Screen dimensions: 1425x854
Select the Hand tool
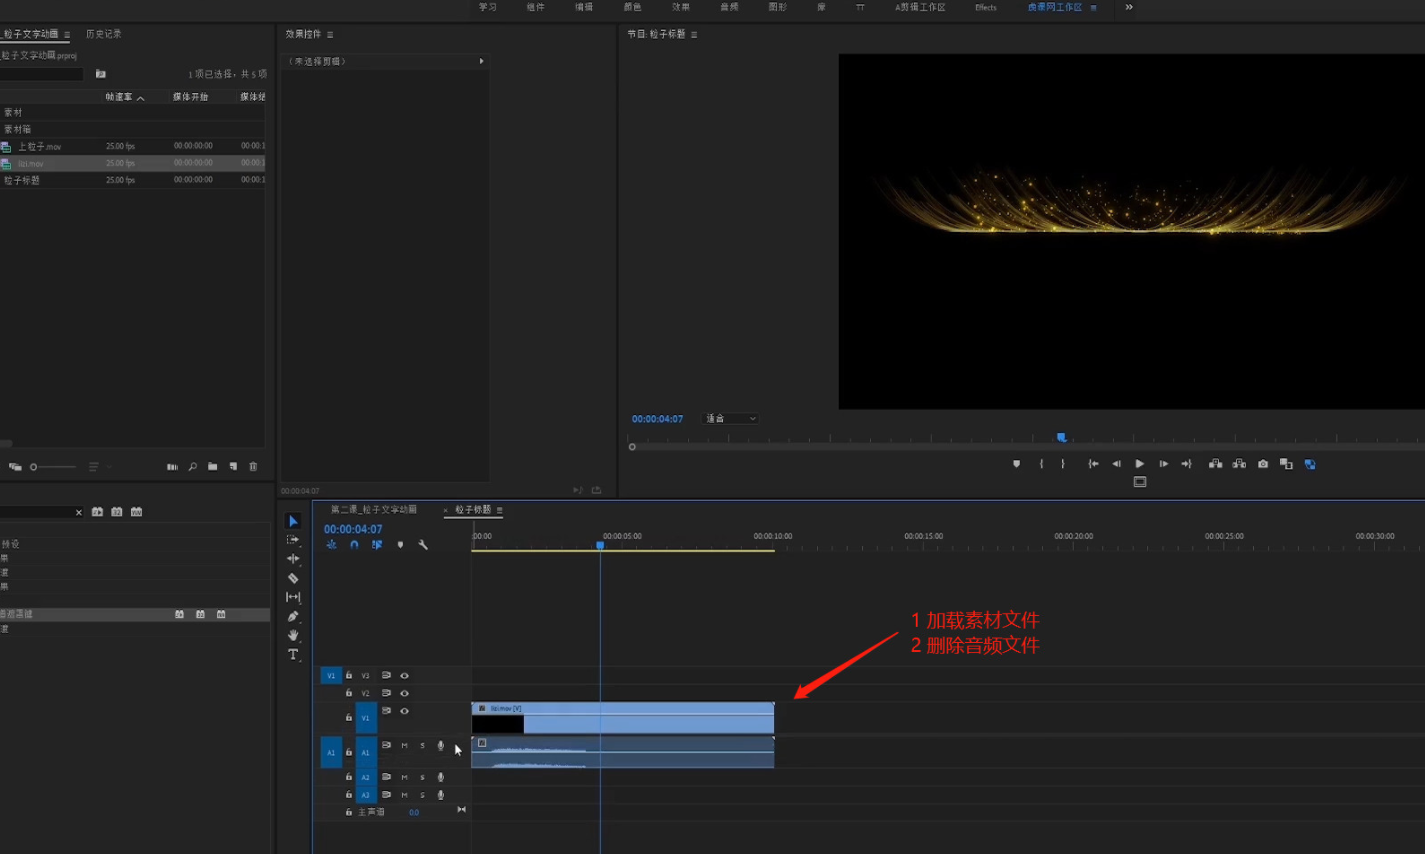click(293, 635)
